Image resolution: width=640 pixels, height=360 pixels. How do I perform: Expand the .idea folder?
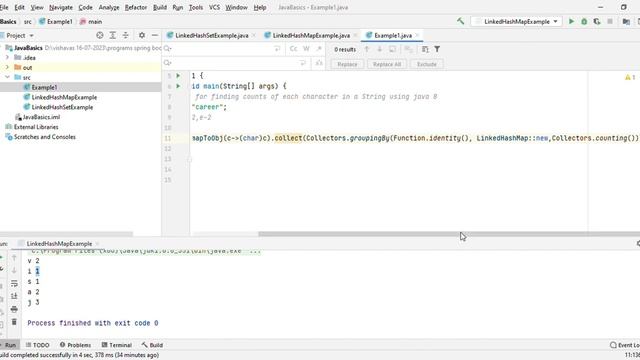[x=7, y=58]
